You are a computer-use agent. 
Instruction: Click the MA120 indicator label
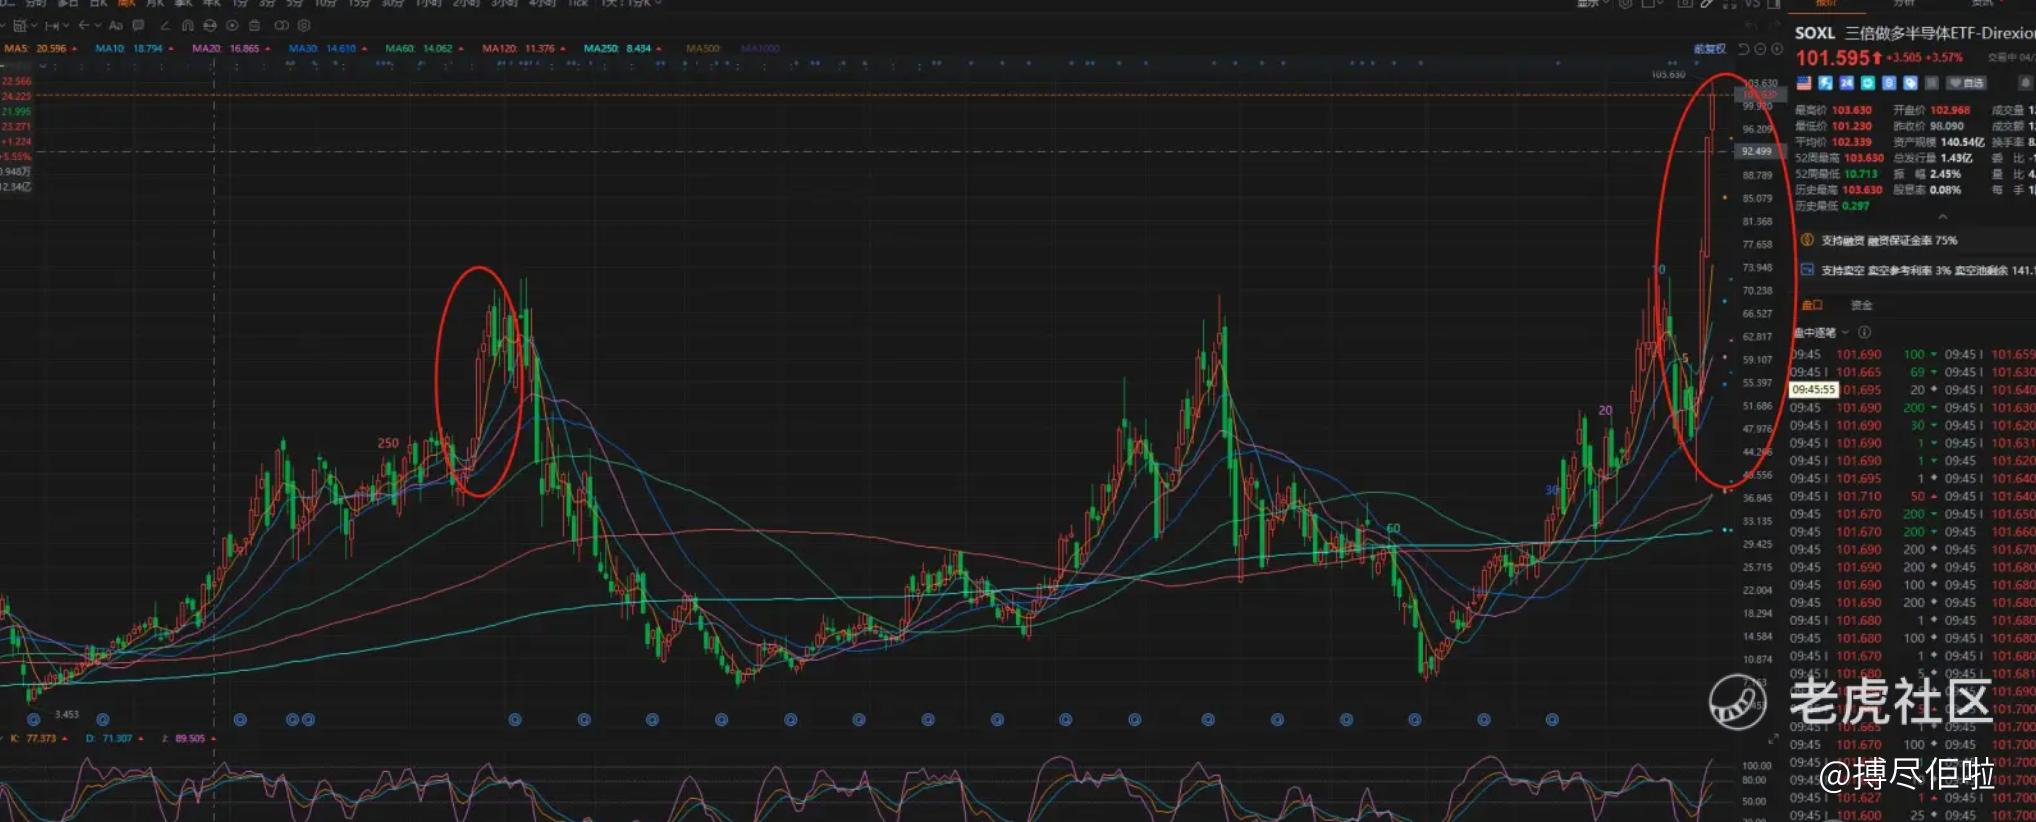[499, 48]
